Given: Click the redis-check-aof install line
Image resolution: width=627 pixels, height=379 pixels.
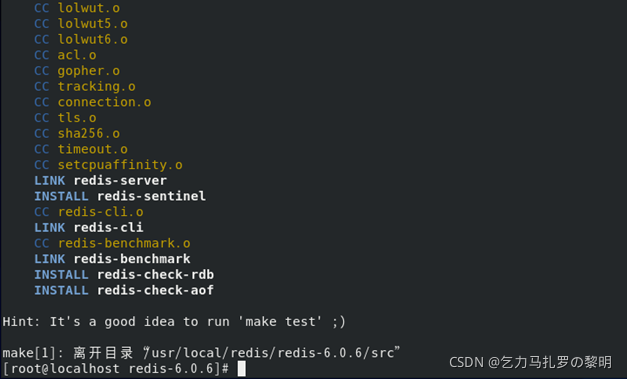Looking at the screenshot, I should (124, 290).
